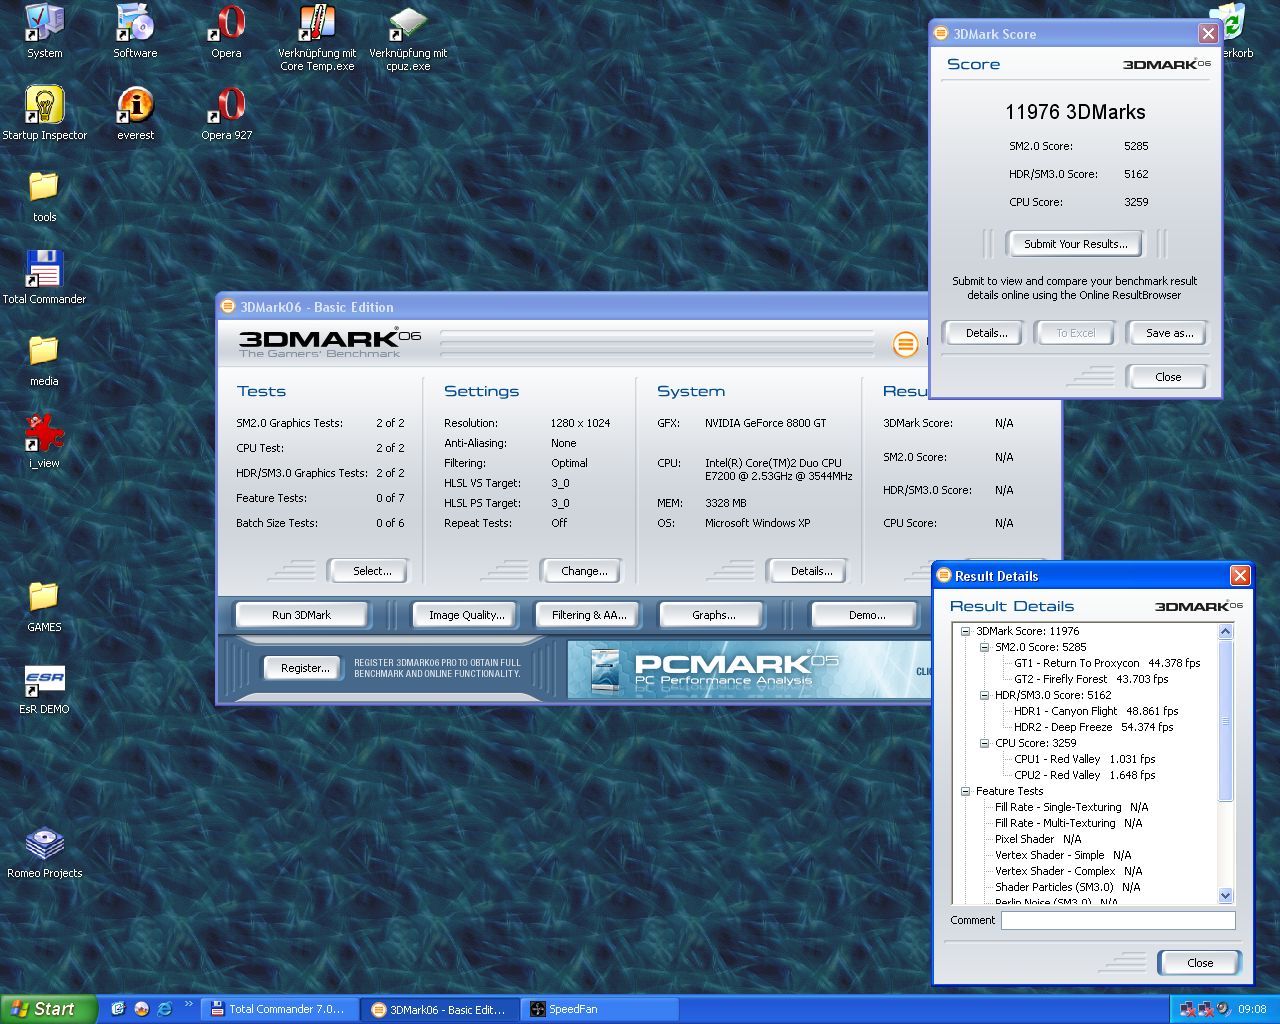Launch Total Commander from the desktop icon
1280x1024 pixels.
44,277
